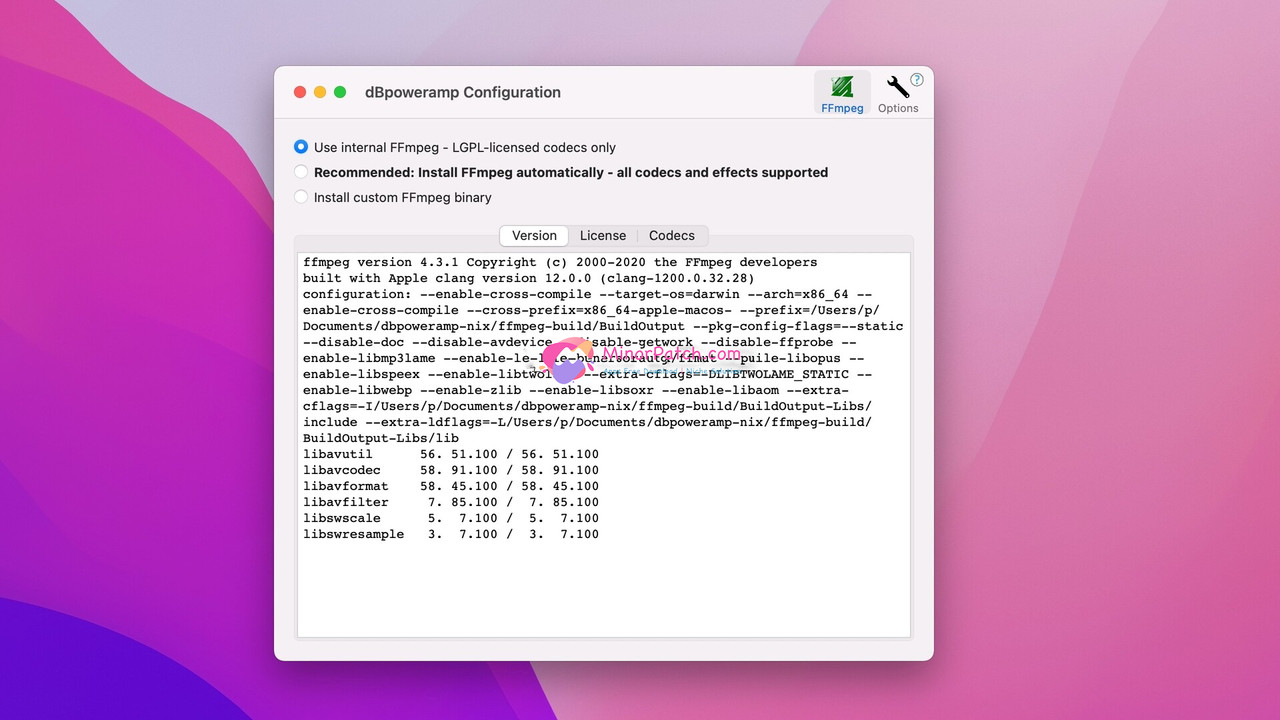
Task: Click the libavfilter version row
Action: 451,502
